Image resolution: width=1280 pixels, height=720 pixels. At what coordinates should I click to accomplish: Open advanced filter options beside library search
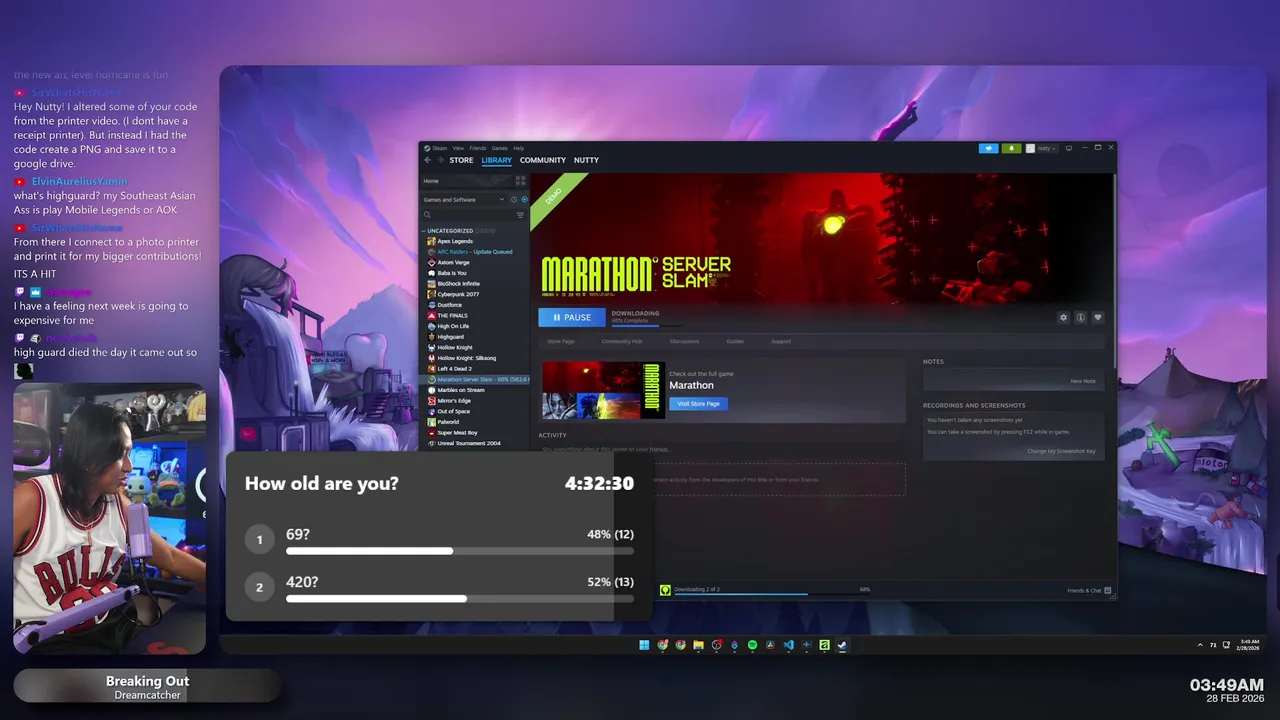(x=520, y=215)
